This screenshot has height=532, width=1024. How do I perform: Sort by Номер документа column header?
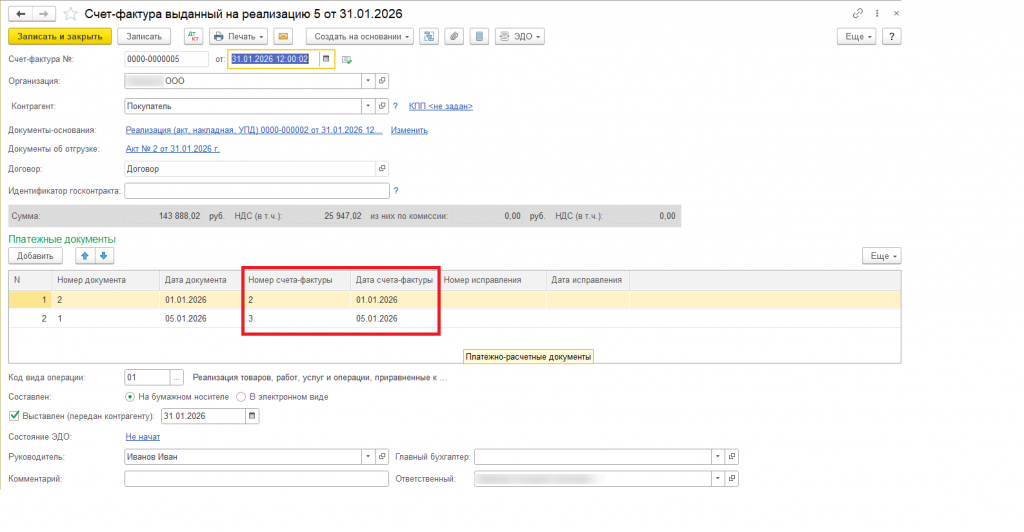[105, 280]
